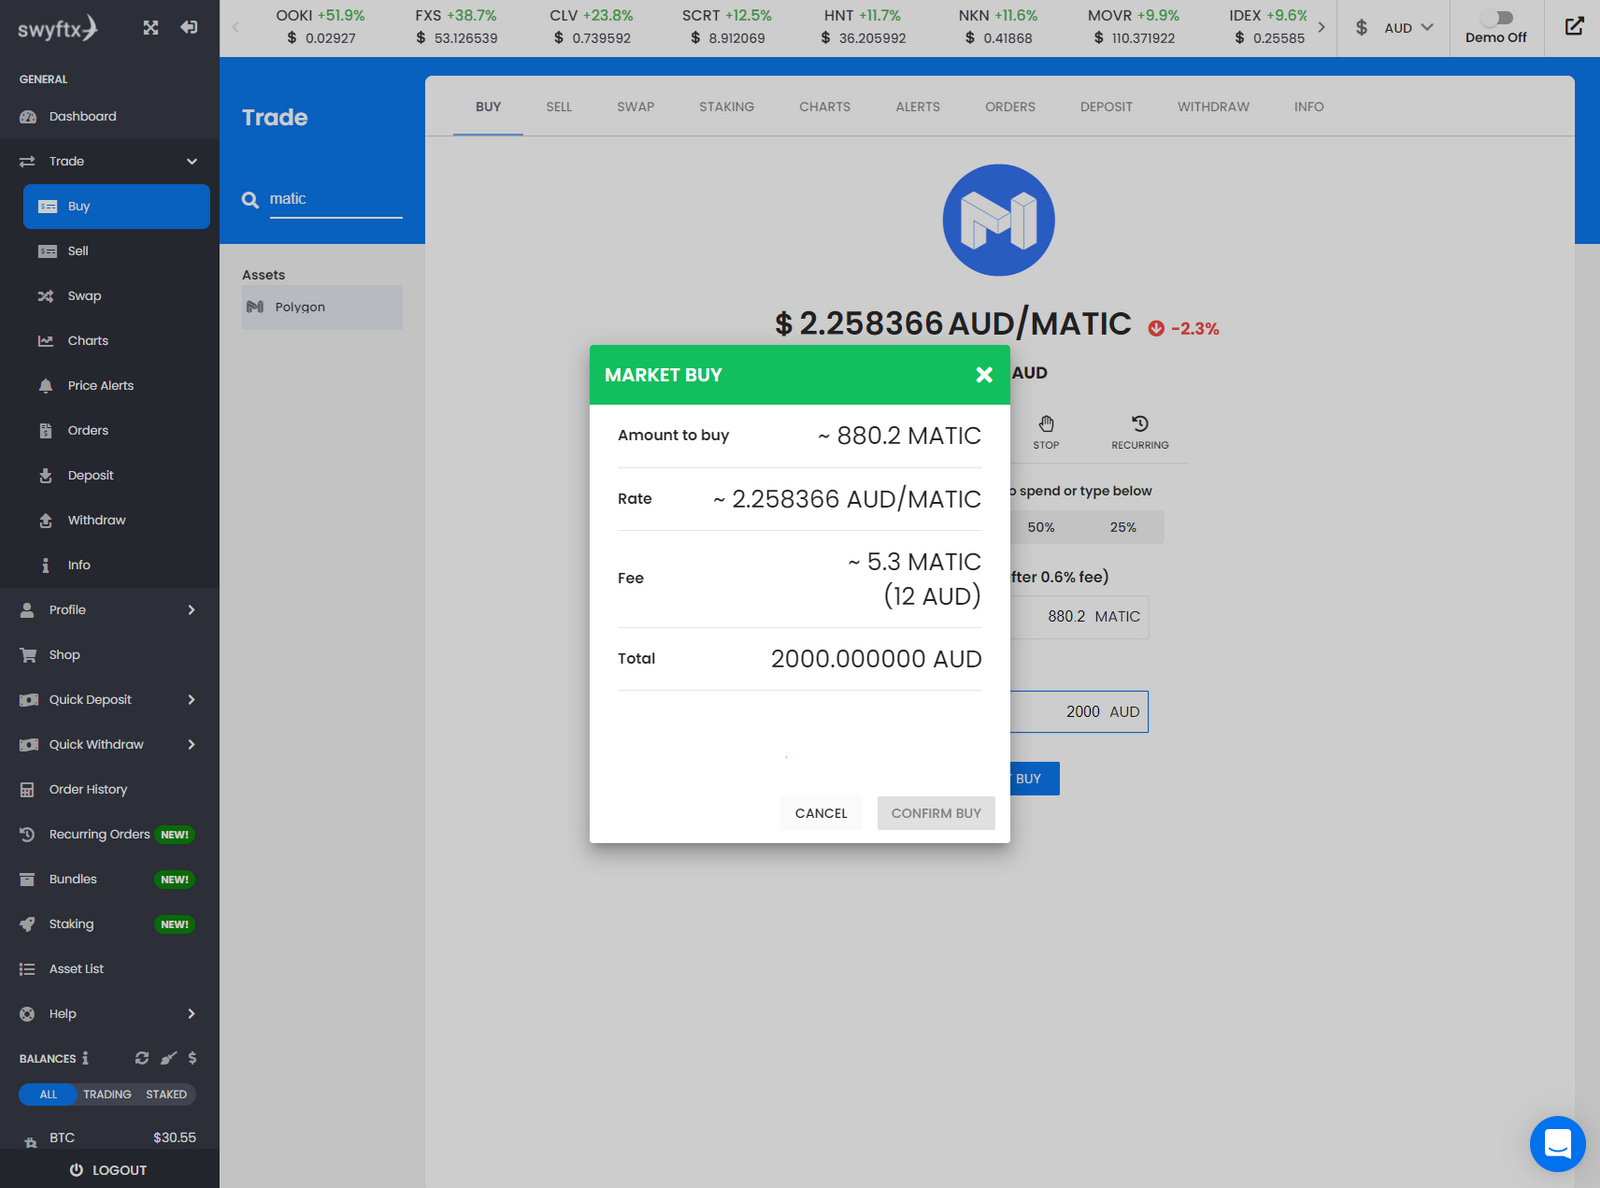The image size is (1600, 1188).
Task: Click the swyftx logo
Action: tap(57, 28)
